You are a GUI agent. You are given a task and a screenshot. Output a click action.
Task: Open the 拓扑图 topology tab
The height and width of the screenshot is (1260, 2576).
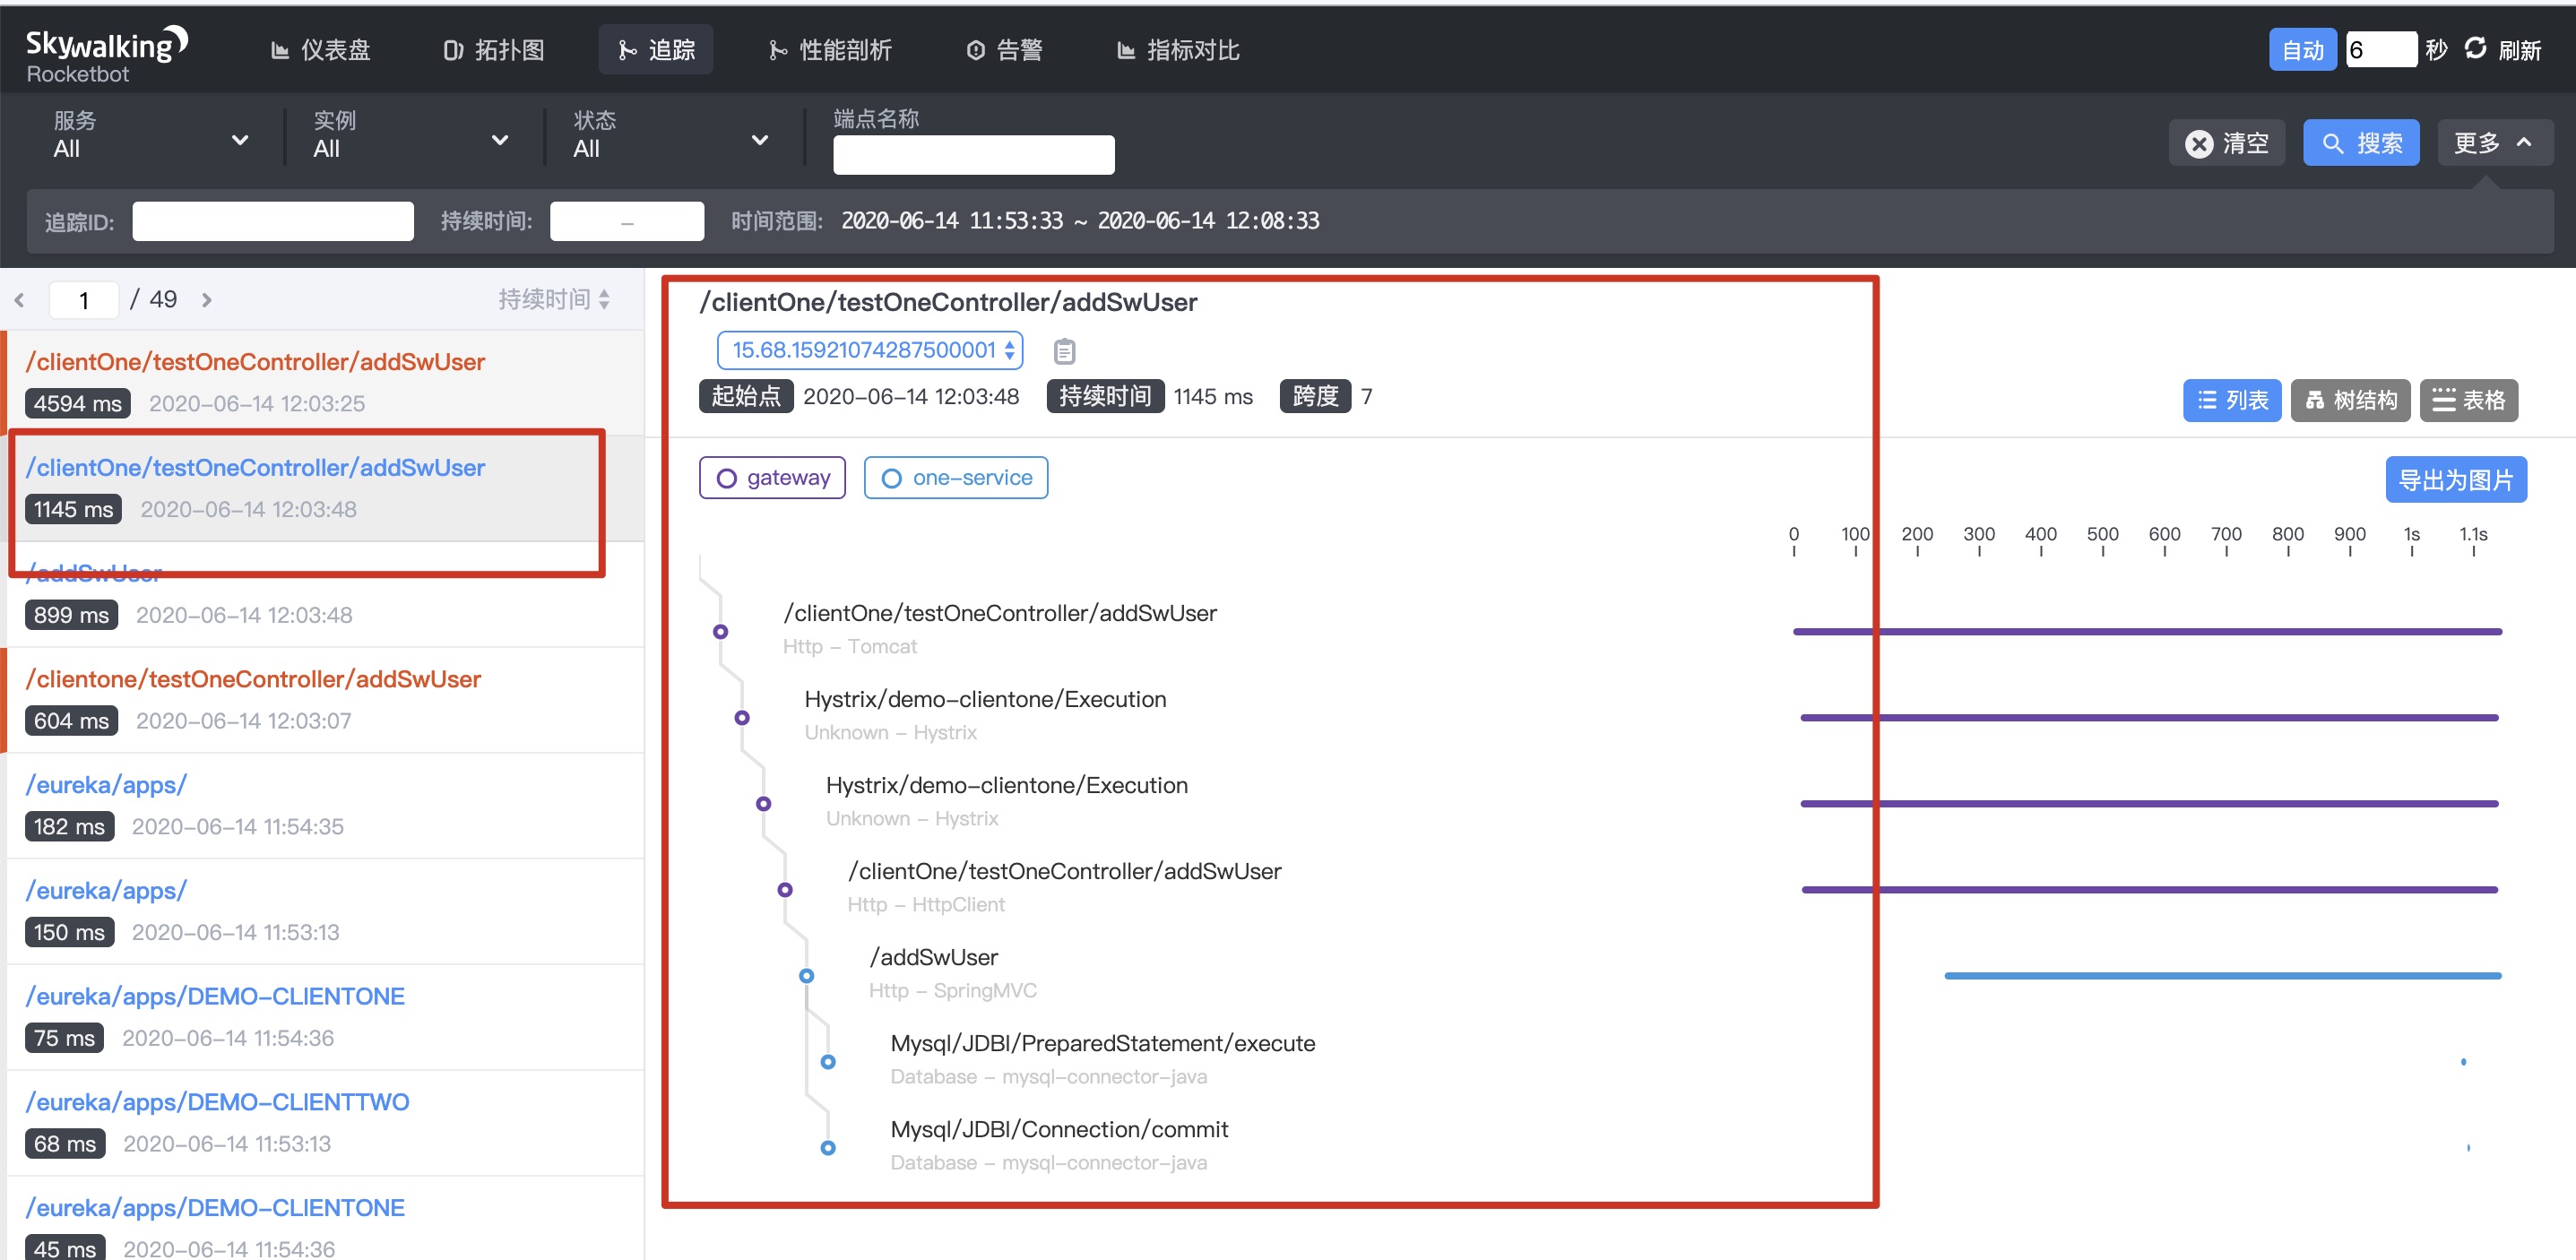pyautogui.click(x=494, y=50)
